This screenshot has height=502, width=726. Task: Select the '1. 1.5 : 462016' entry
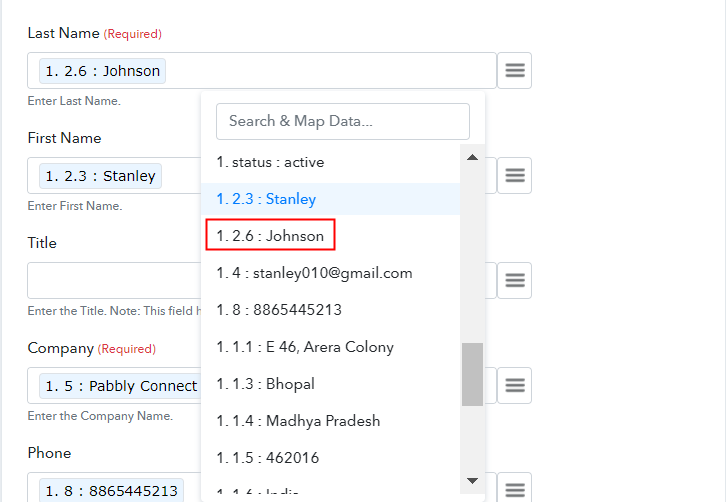pos(267,458)
